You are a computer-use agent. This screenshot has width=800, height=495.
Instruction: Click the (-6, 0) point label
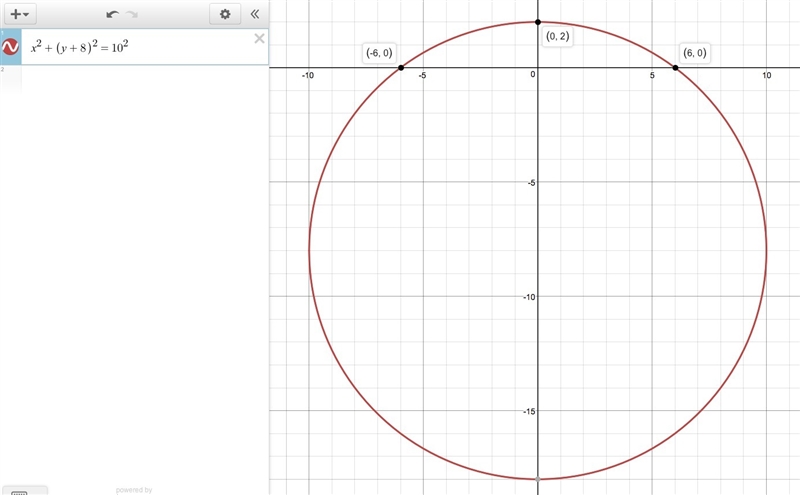(379, 53)
